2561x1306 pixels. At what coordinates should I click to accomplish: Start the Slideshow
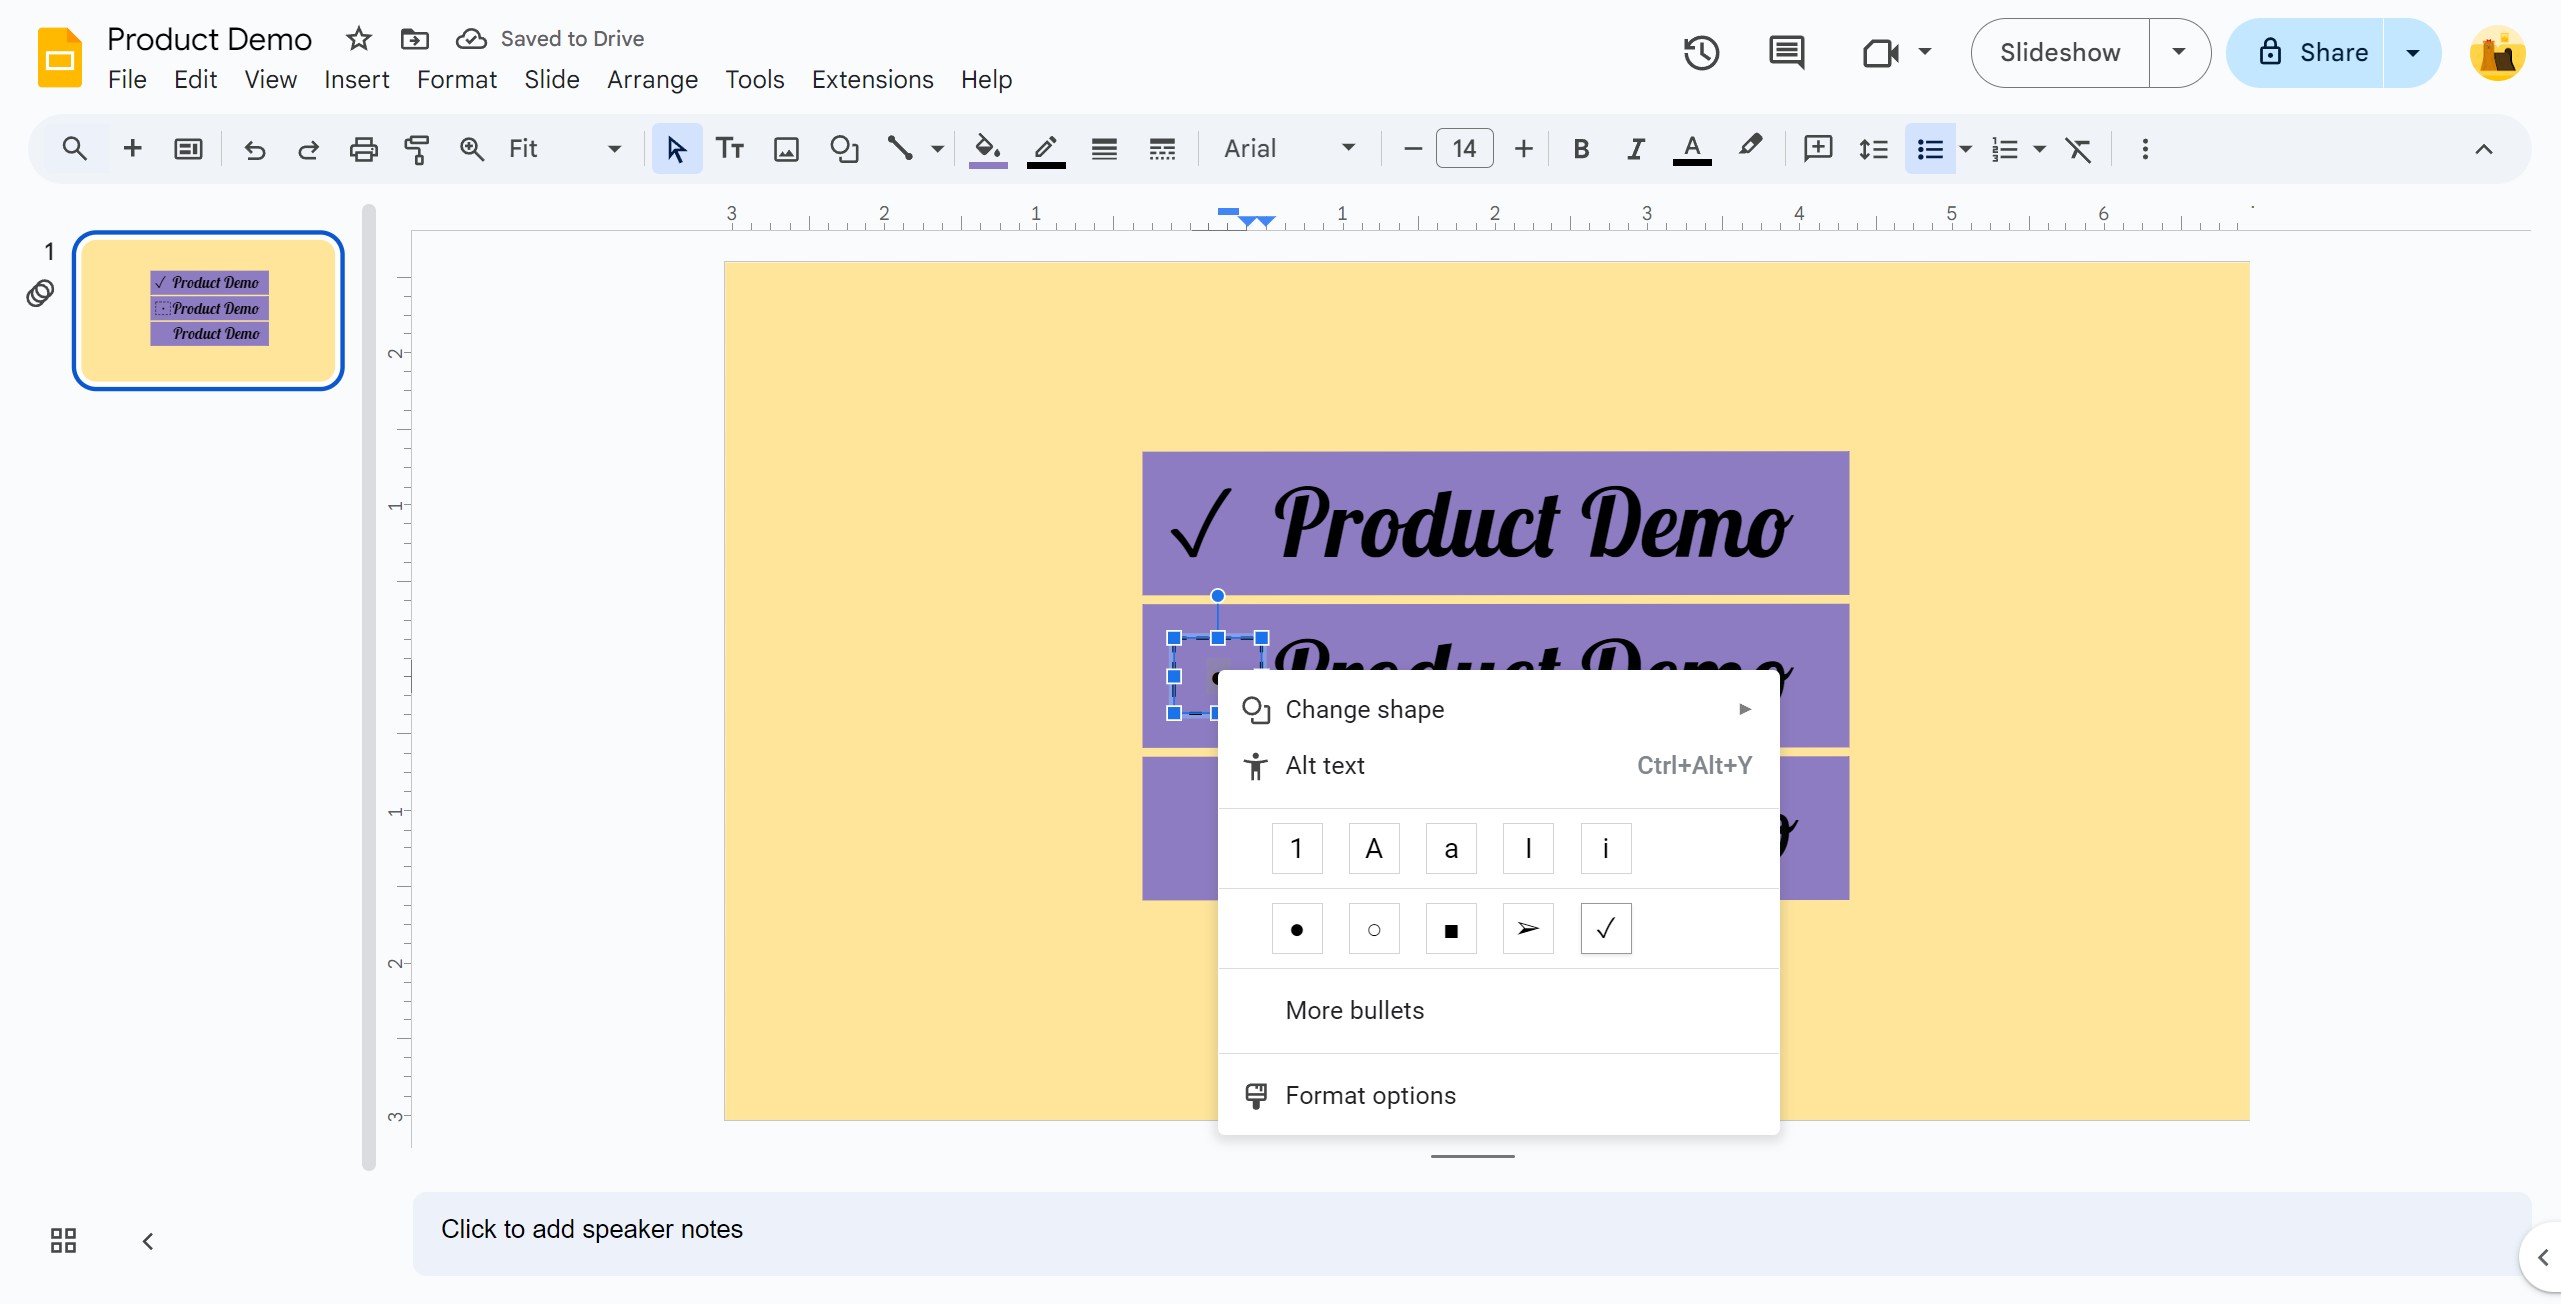pos(2060,52)
